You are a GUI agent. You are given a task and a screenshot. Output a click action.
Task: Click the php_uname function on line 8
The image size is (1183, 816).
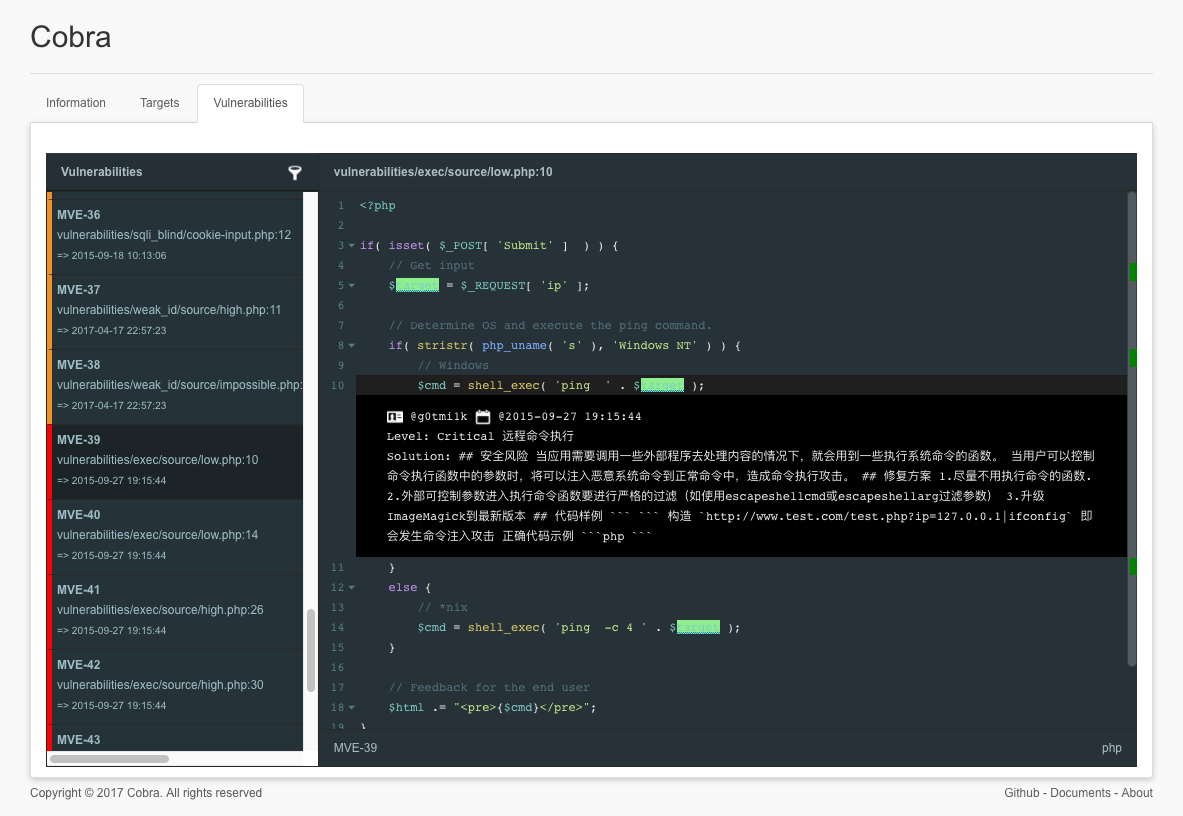[514, 345]
